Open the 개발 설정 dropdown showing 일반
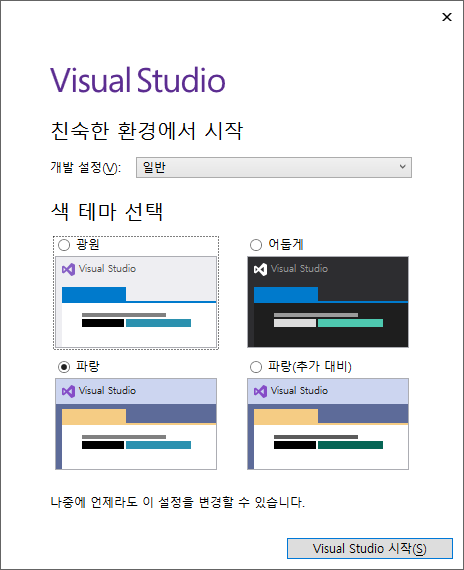 (274, 168)
